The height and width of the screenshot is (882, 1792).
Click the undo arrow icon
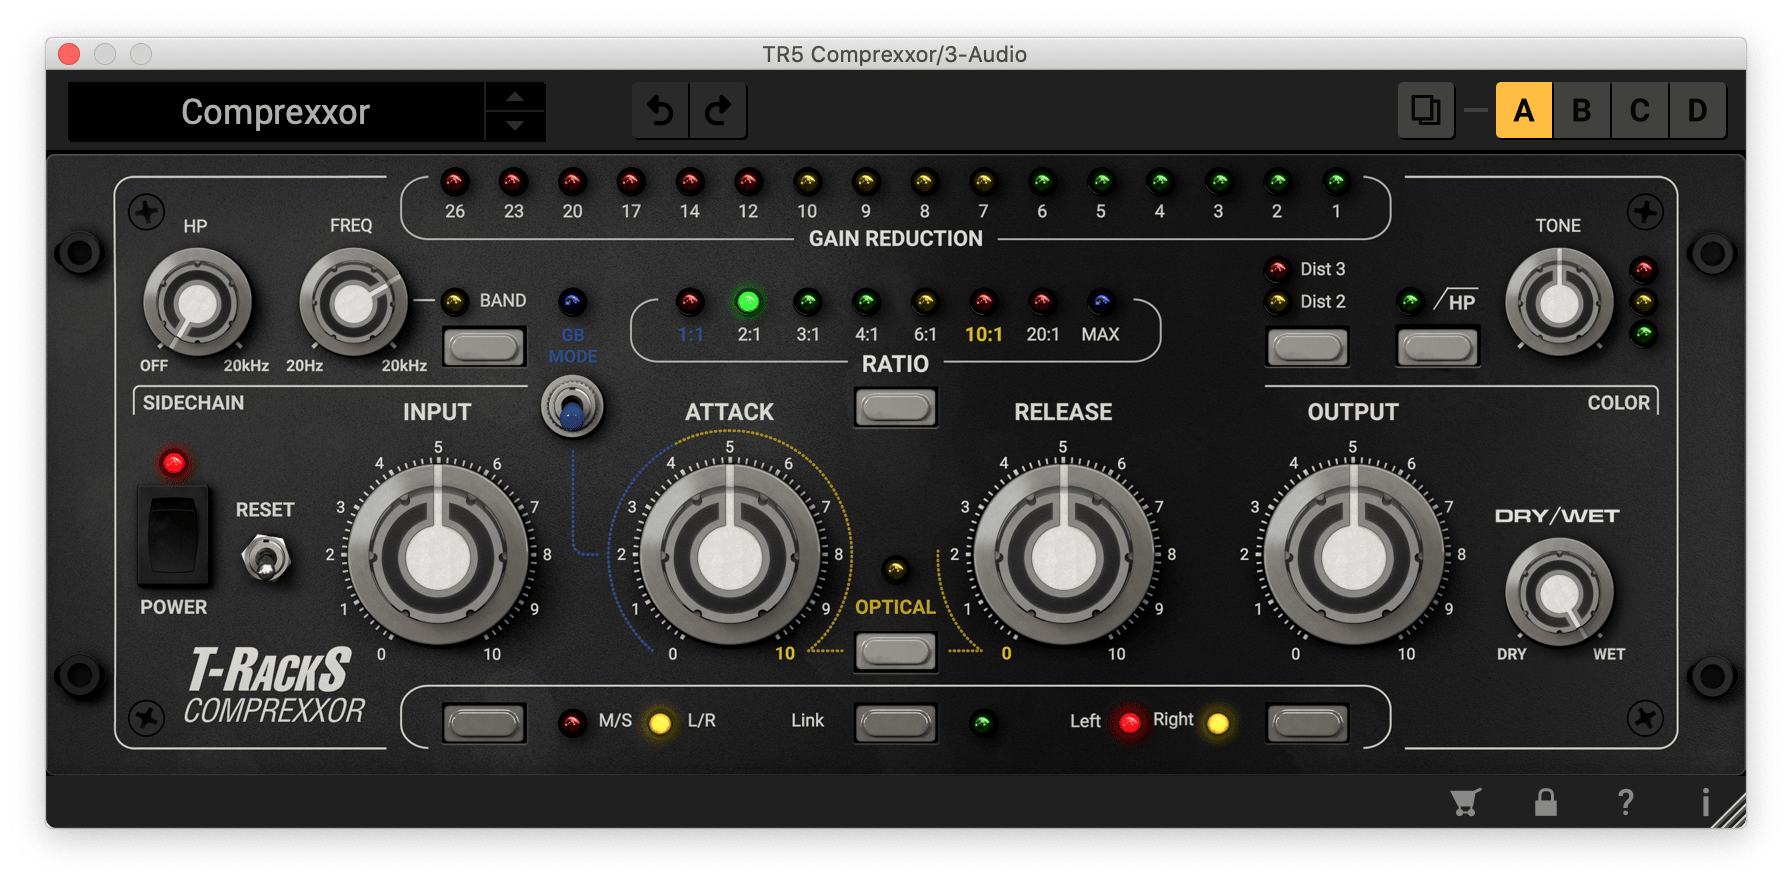pyautogui.click(x=660, y=110)
